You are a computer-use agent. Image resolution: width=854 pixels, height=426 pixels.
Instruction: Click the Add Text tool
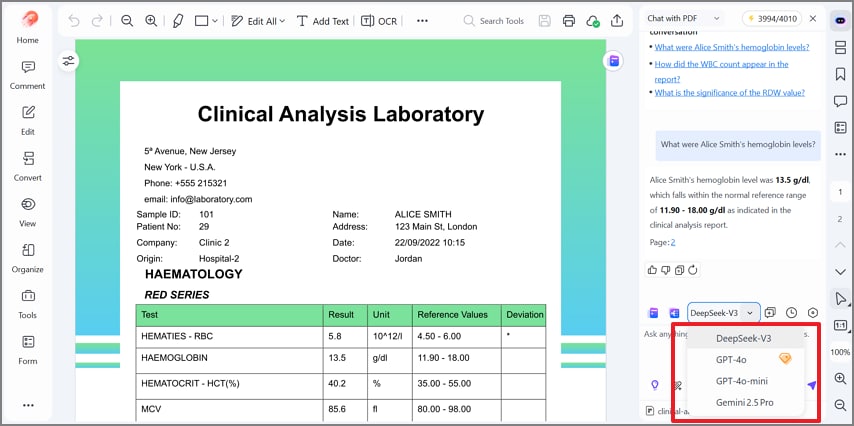[x=322, y=21]
